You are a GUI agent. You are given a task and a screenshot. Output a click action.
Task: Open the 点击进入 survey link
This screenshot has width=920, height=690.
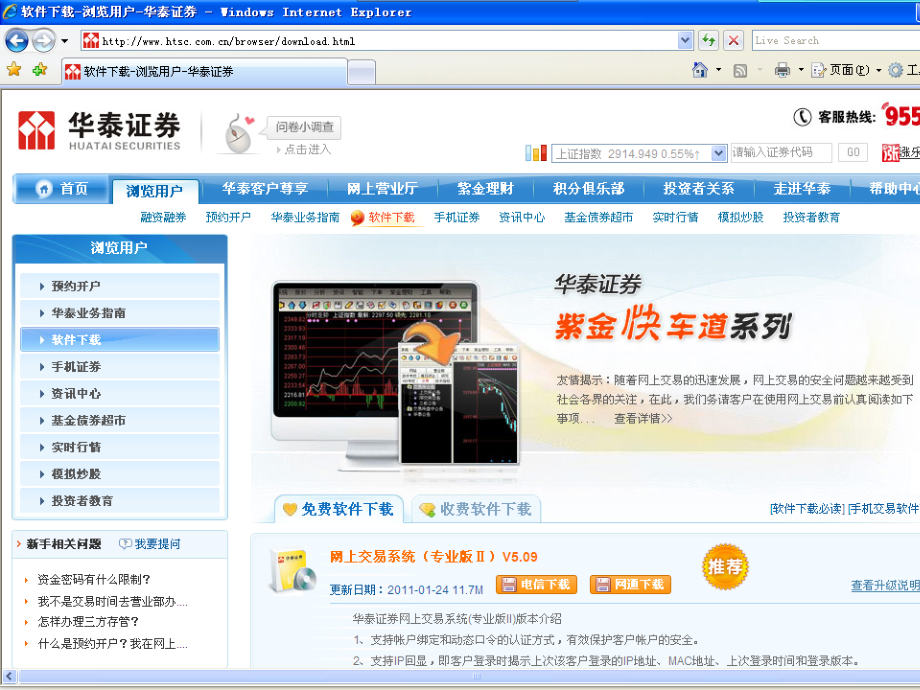coord(307,150)
